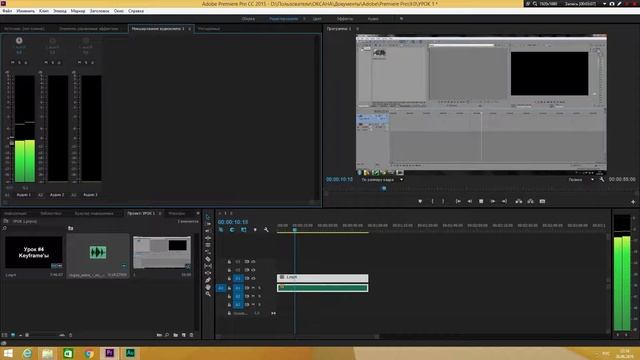Open Find in the Project panel footer
The width and height of the screenshot is (640, 360).
coord(167,335)
